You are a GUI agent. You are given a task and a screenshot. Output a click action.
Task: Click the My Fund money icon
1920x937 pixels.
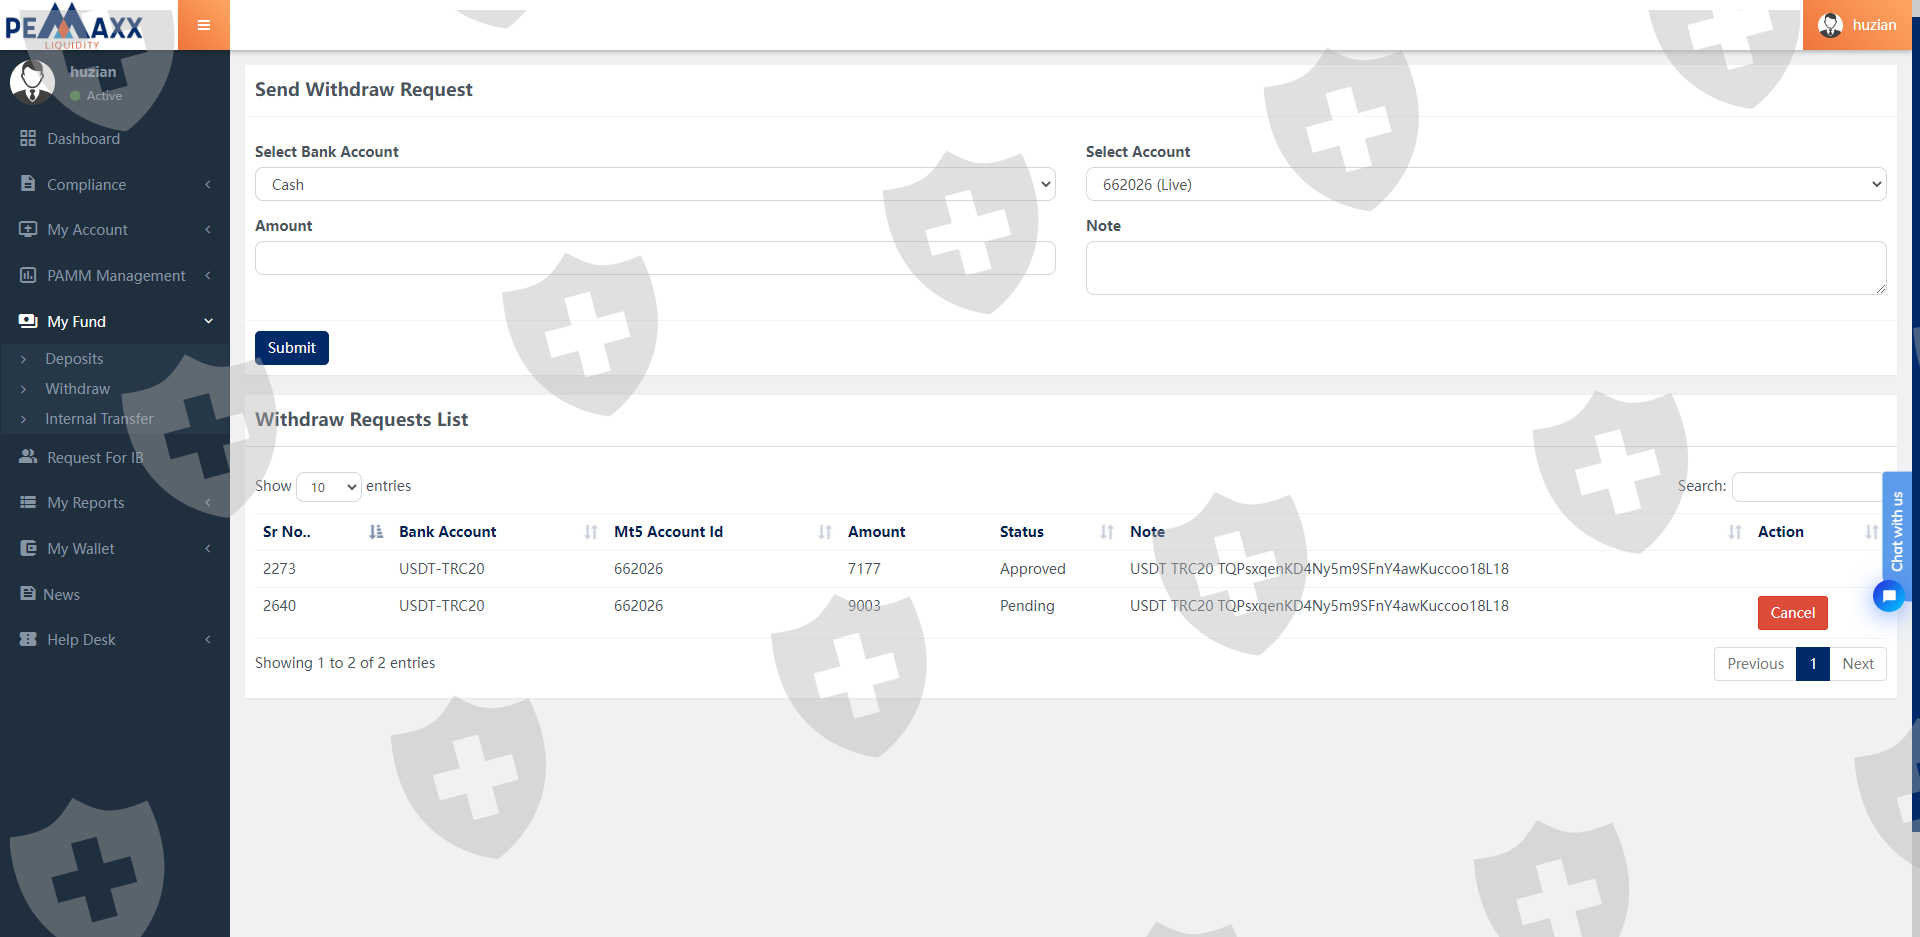pyautogui.click(x=28, y=321)
